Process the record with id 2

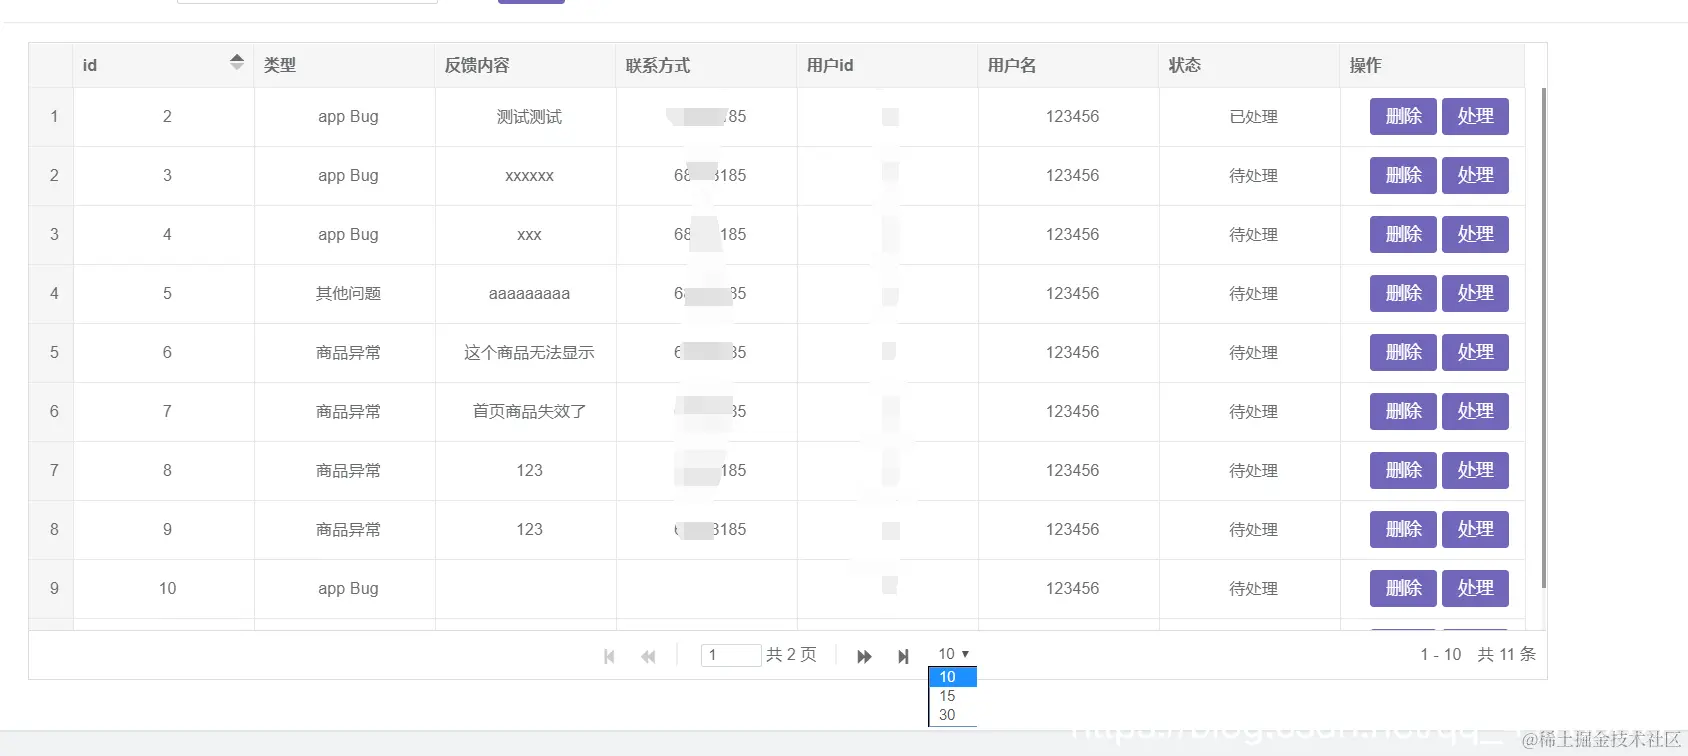coord(1475,116)
